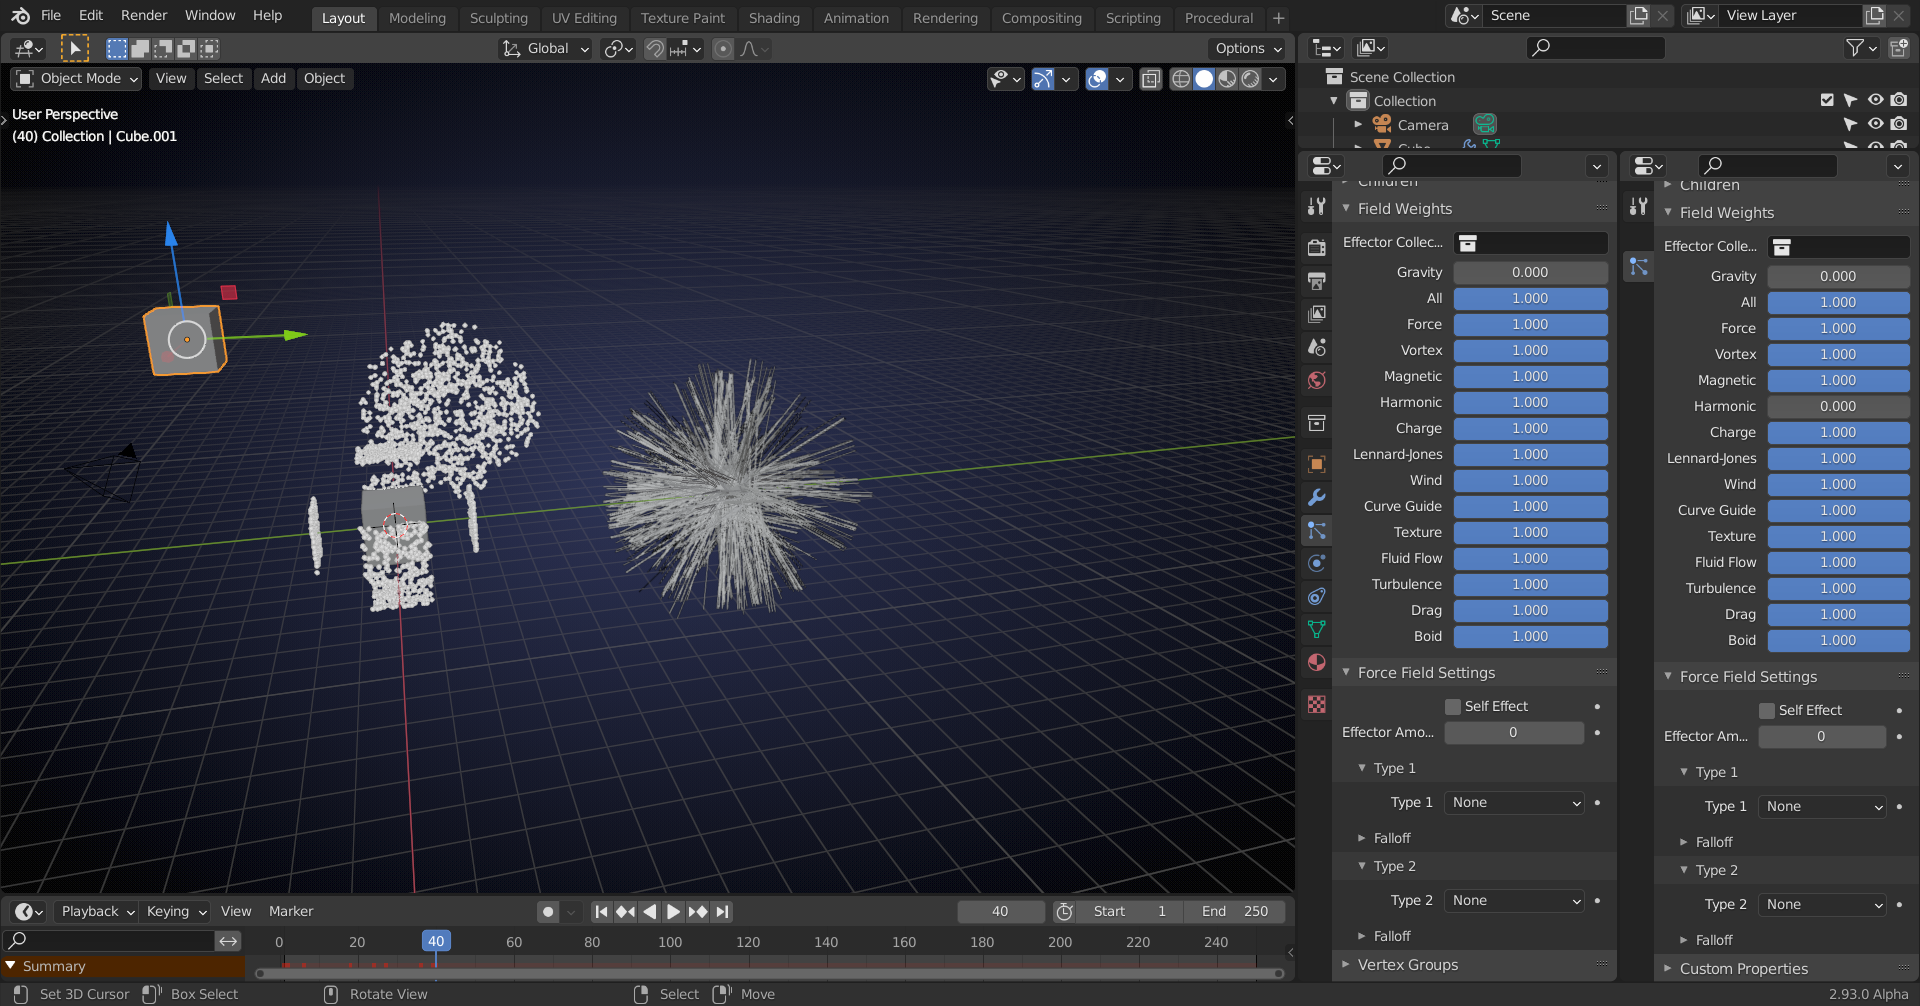1920x1006 pixels.
Task: Switch to the Shading workspace tab
Action: (x=774, y=18)
